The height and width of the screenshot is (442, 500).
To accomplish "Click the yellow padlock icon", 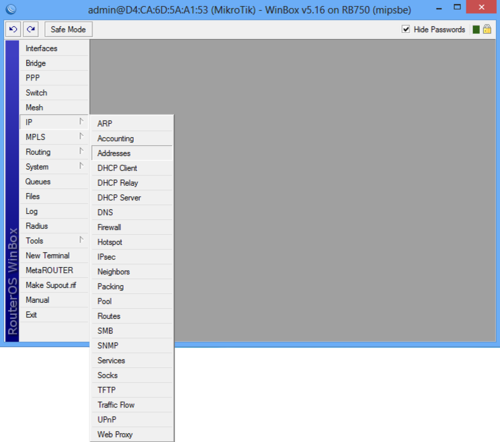I will click(x=487, y=29).
